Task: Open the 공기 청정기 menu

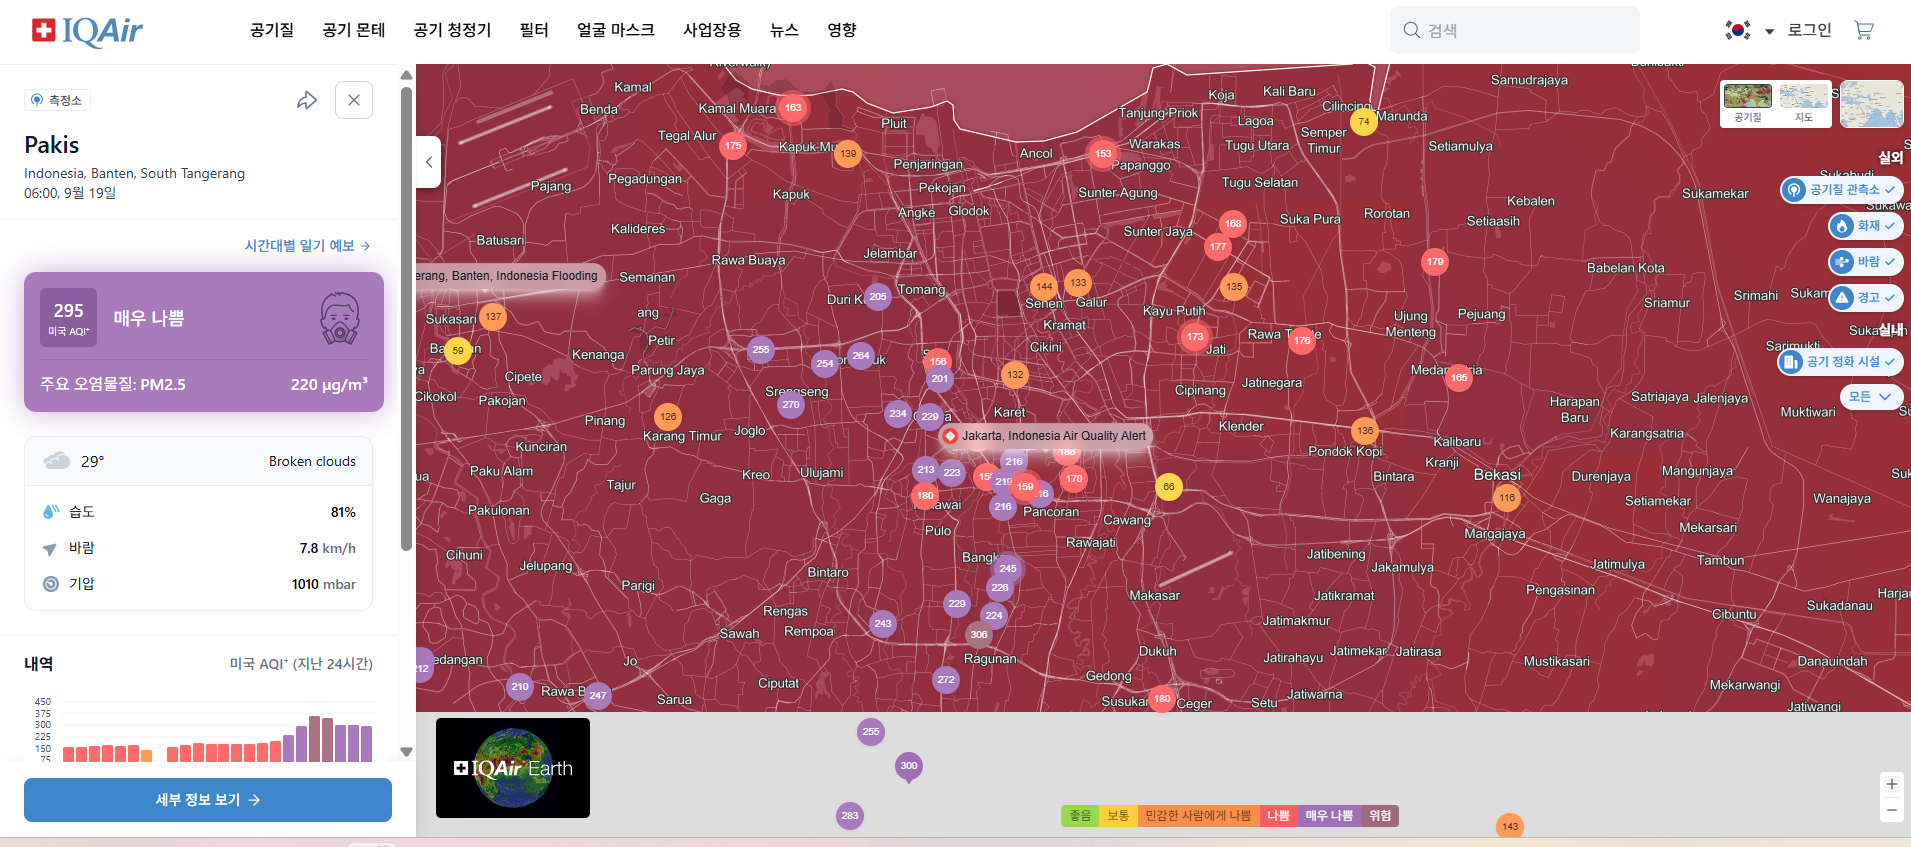Action: [x=452, y=30]
